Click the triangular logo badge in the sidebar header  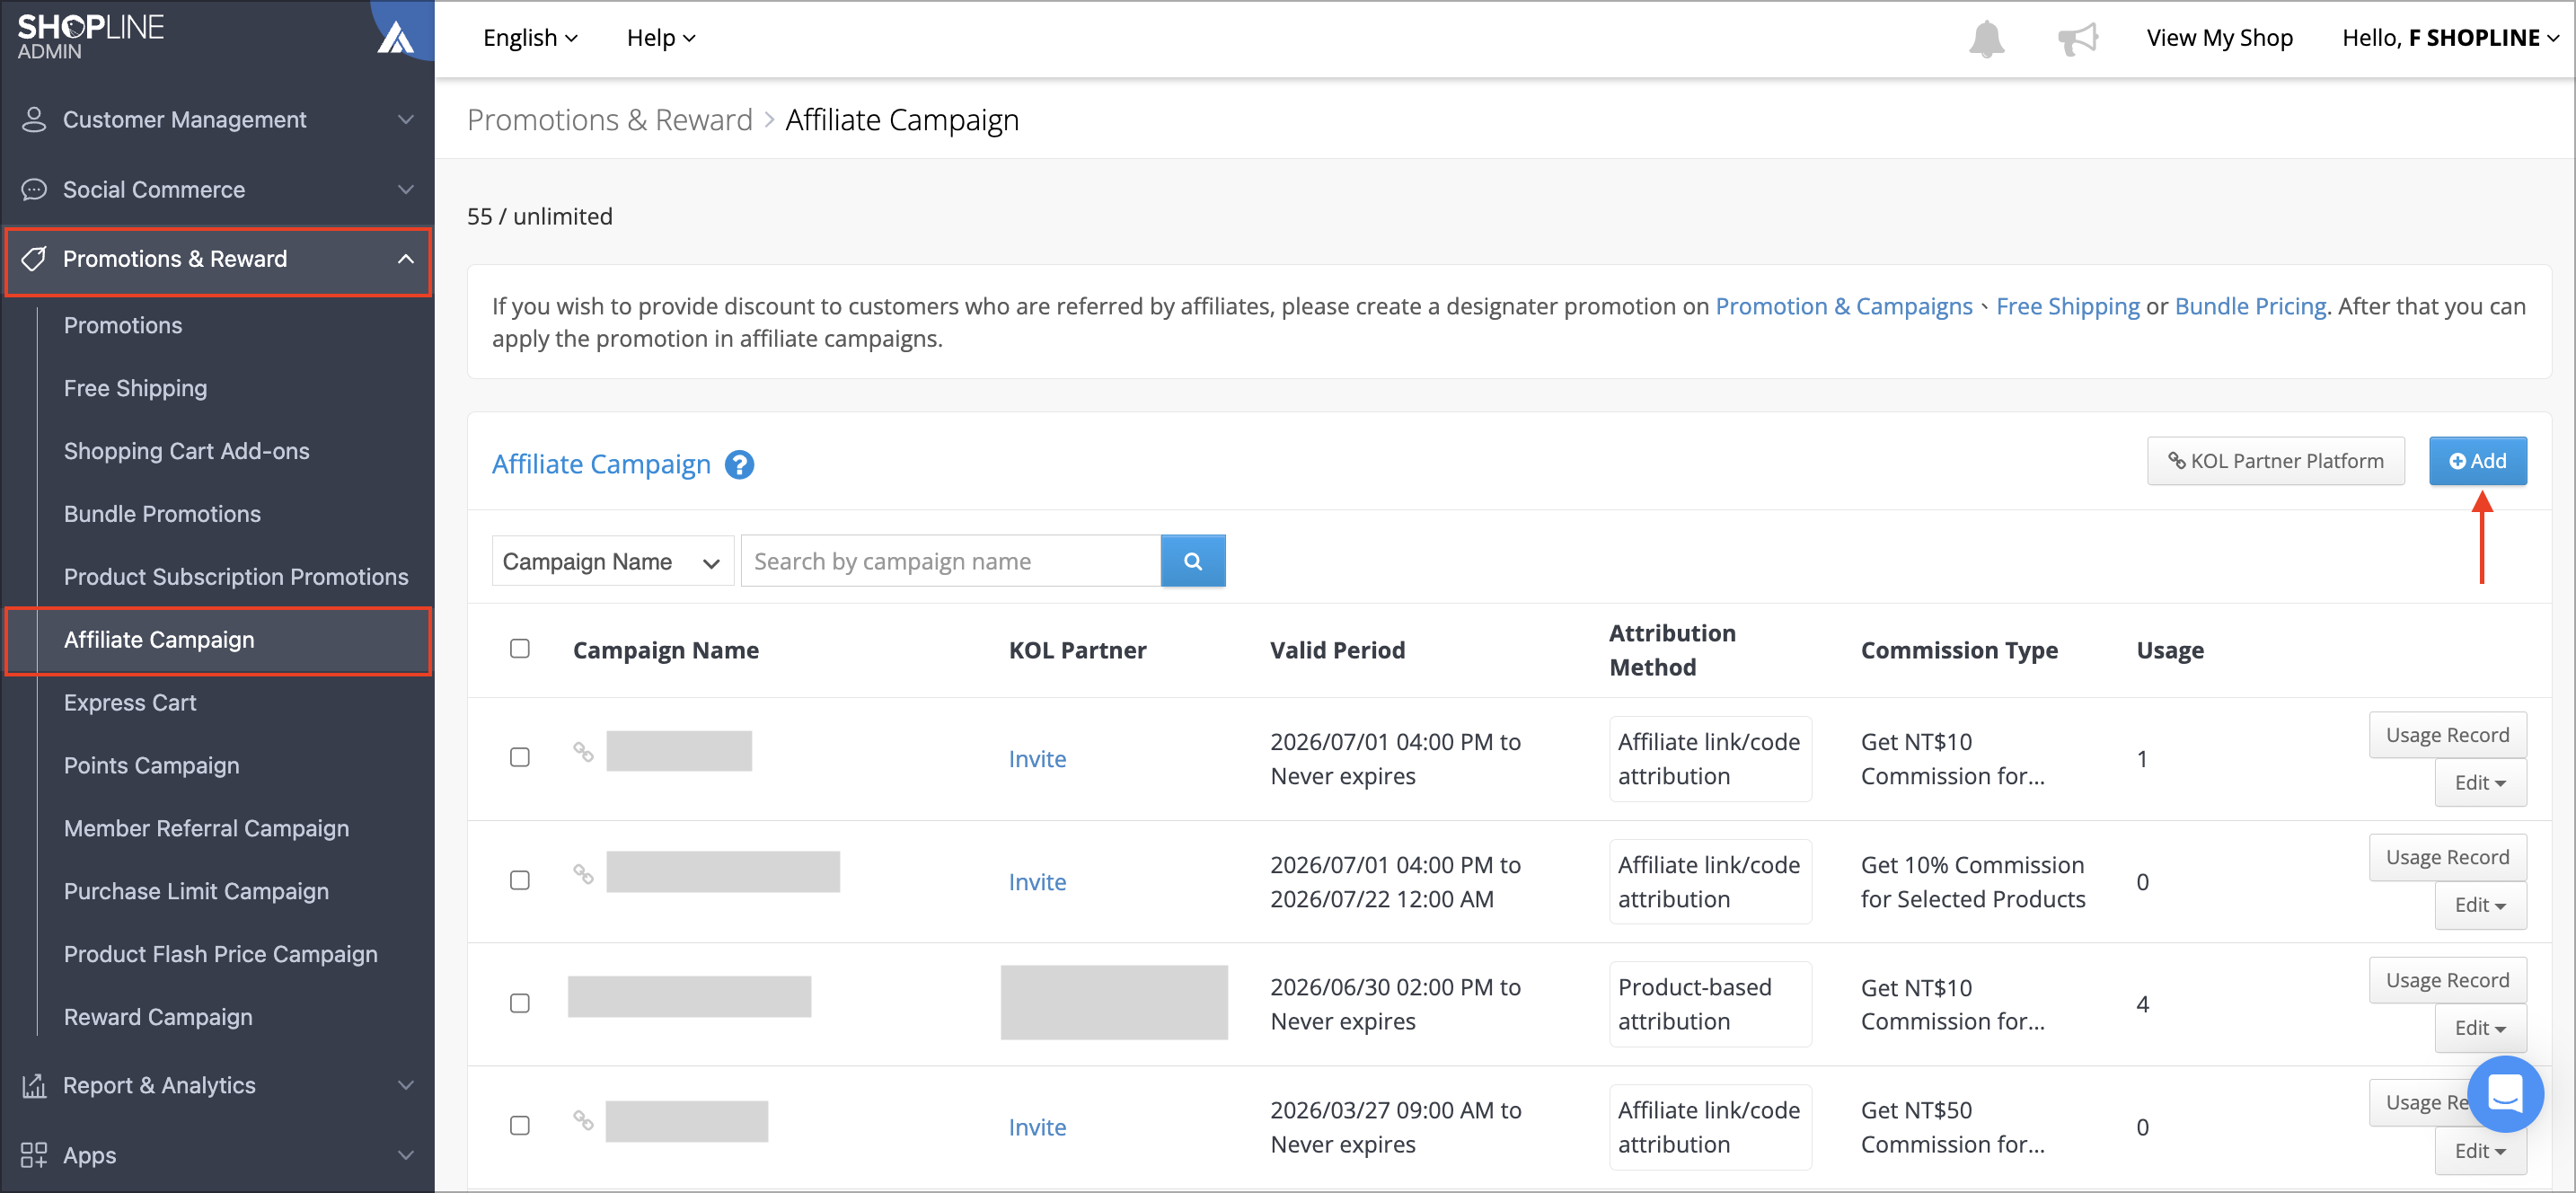pos(396,37)
